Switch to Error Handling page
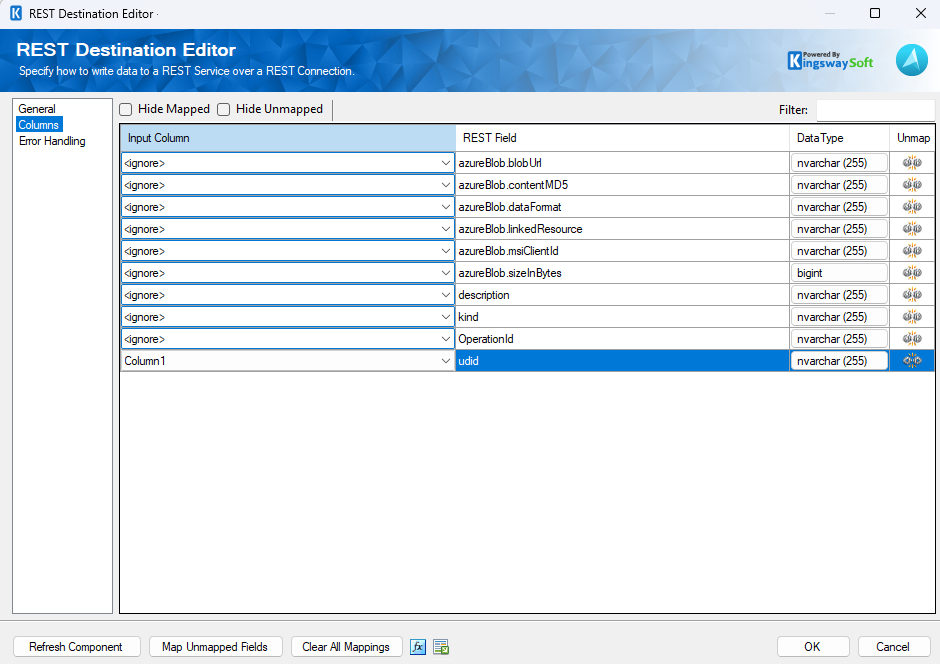This screenshot has width=940, height=664. [x=52, y=141]
